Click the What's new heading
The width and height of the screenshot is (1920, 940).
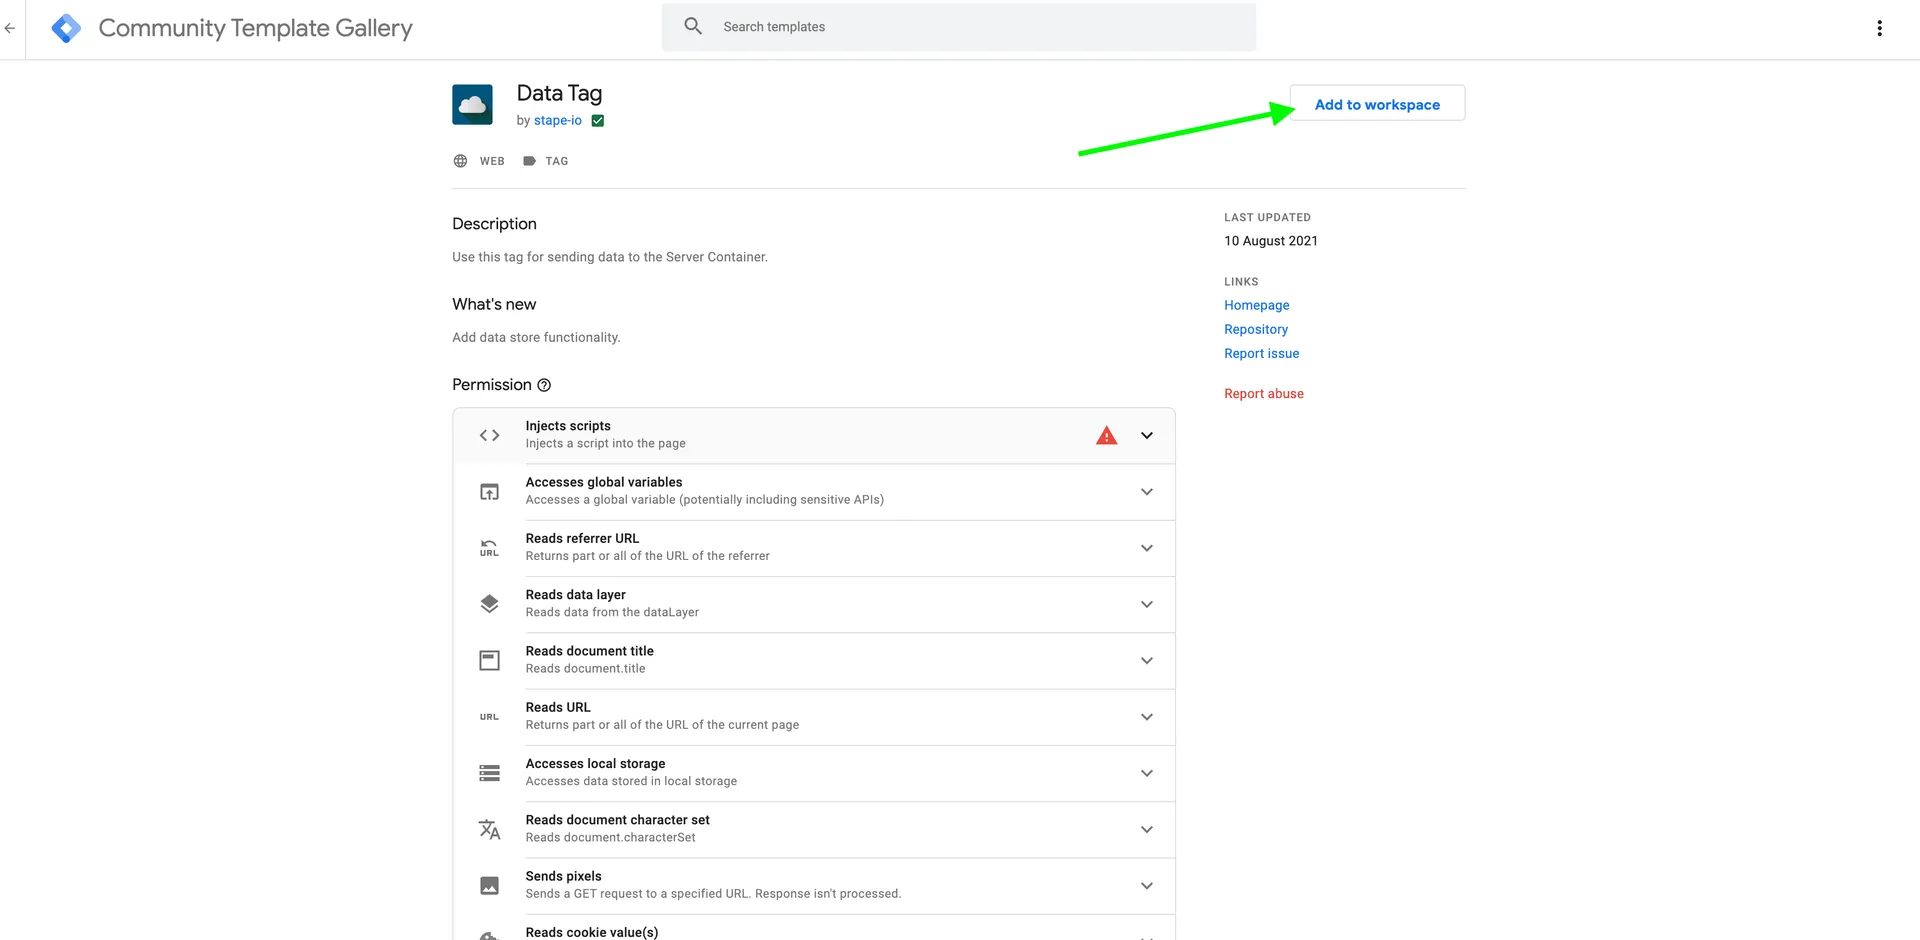point(494,304)
